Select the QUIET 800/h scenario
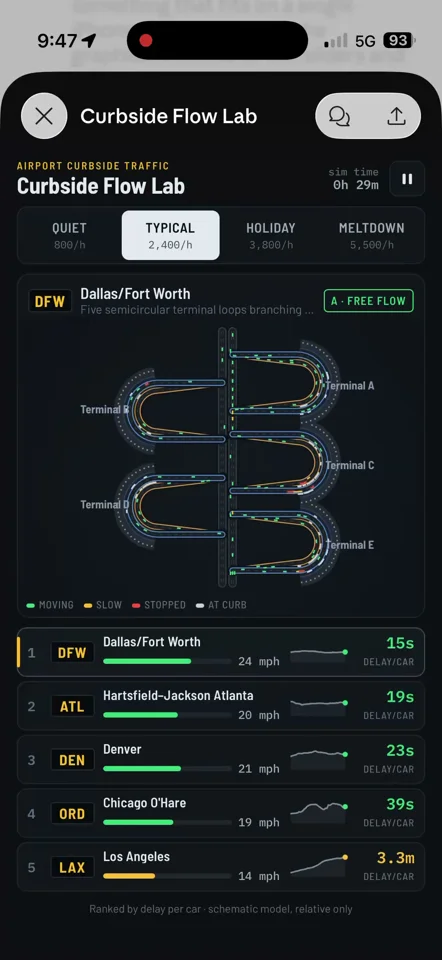 [69, 236]
